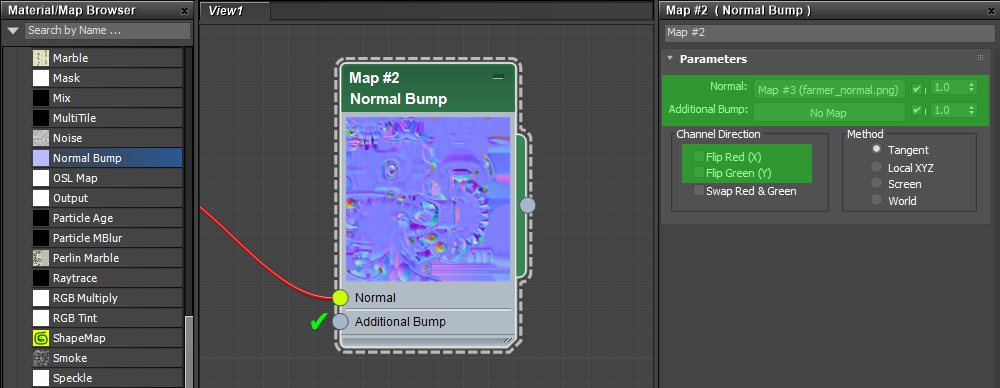The image size is (1000, 388).
Task: Select the Speckle map icon
Action: coord(41,378)
